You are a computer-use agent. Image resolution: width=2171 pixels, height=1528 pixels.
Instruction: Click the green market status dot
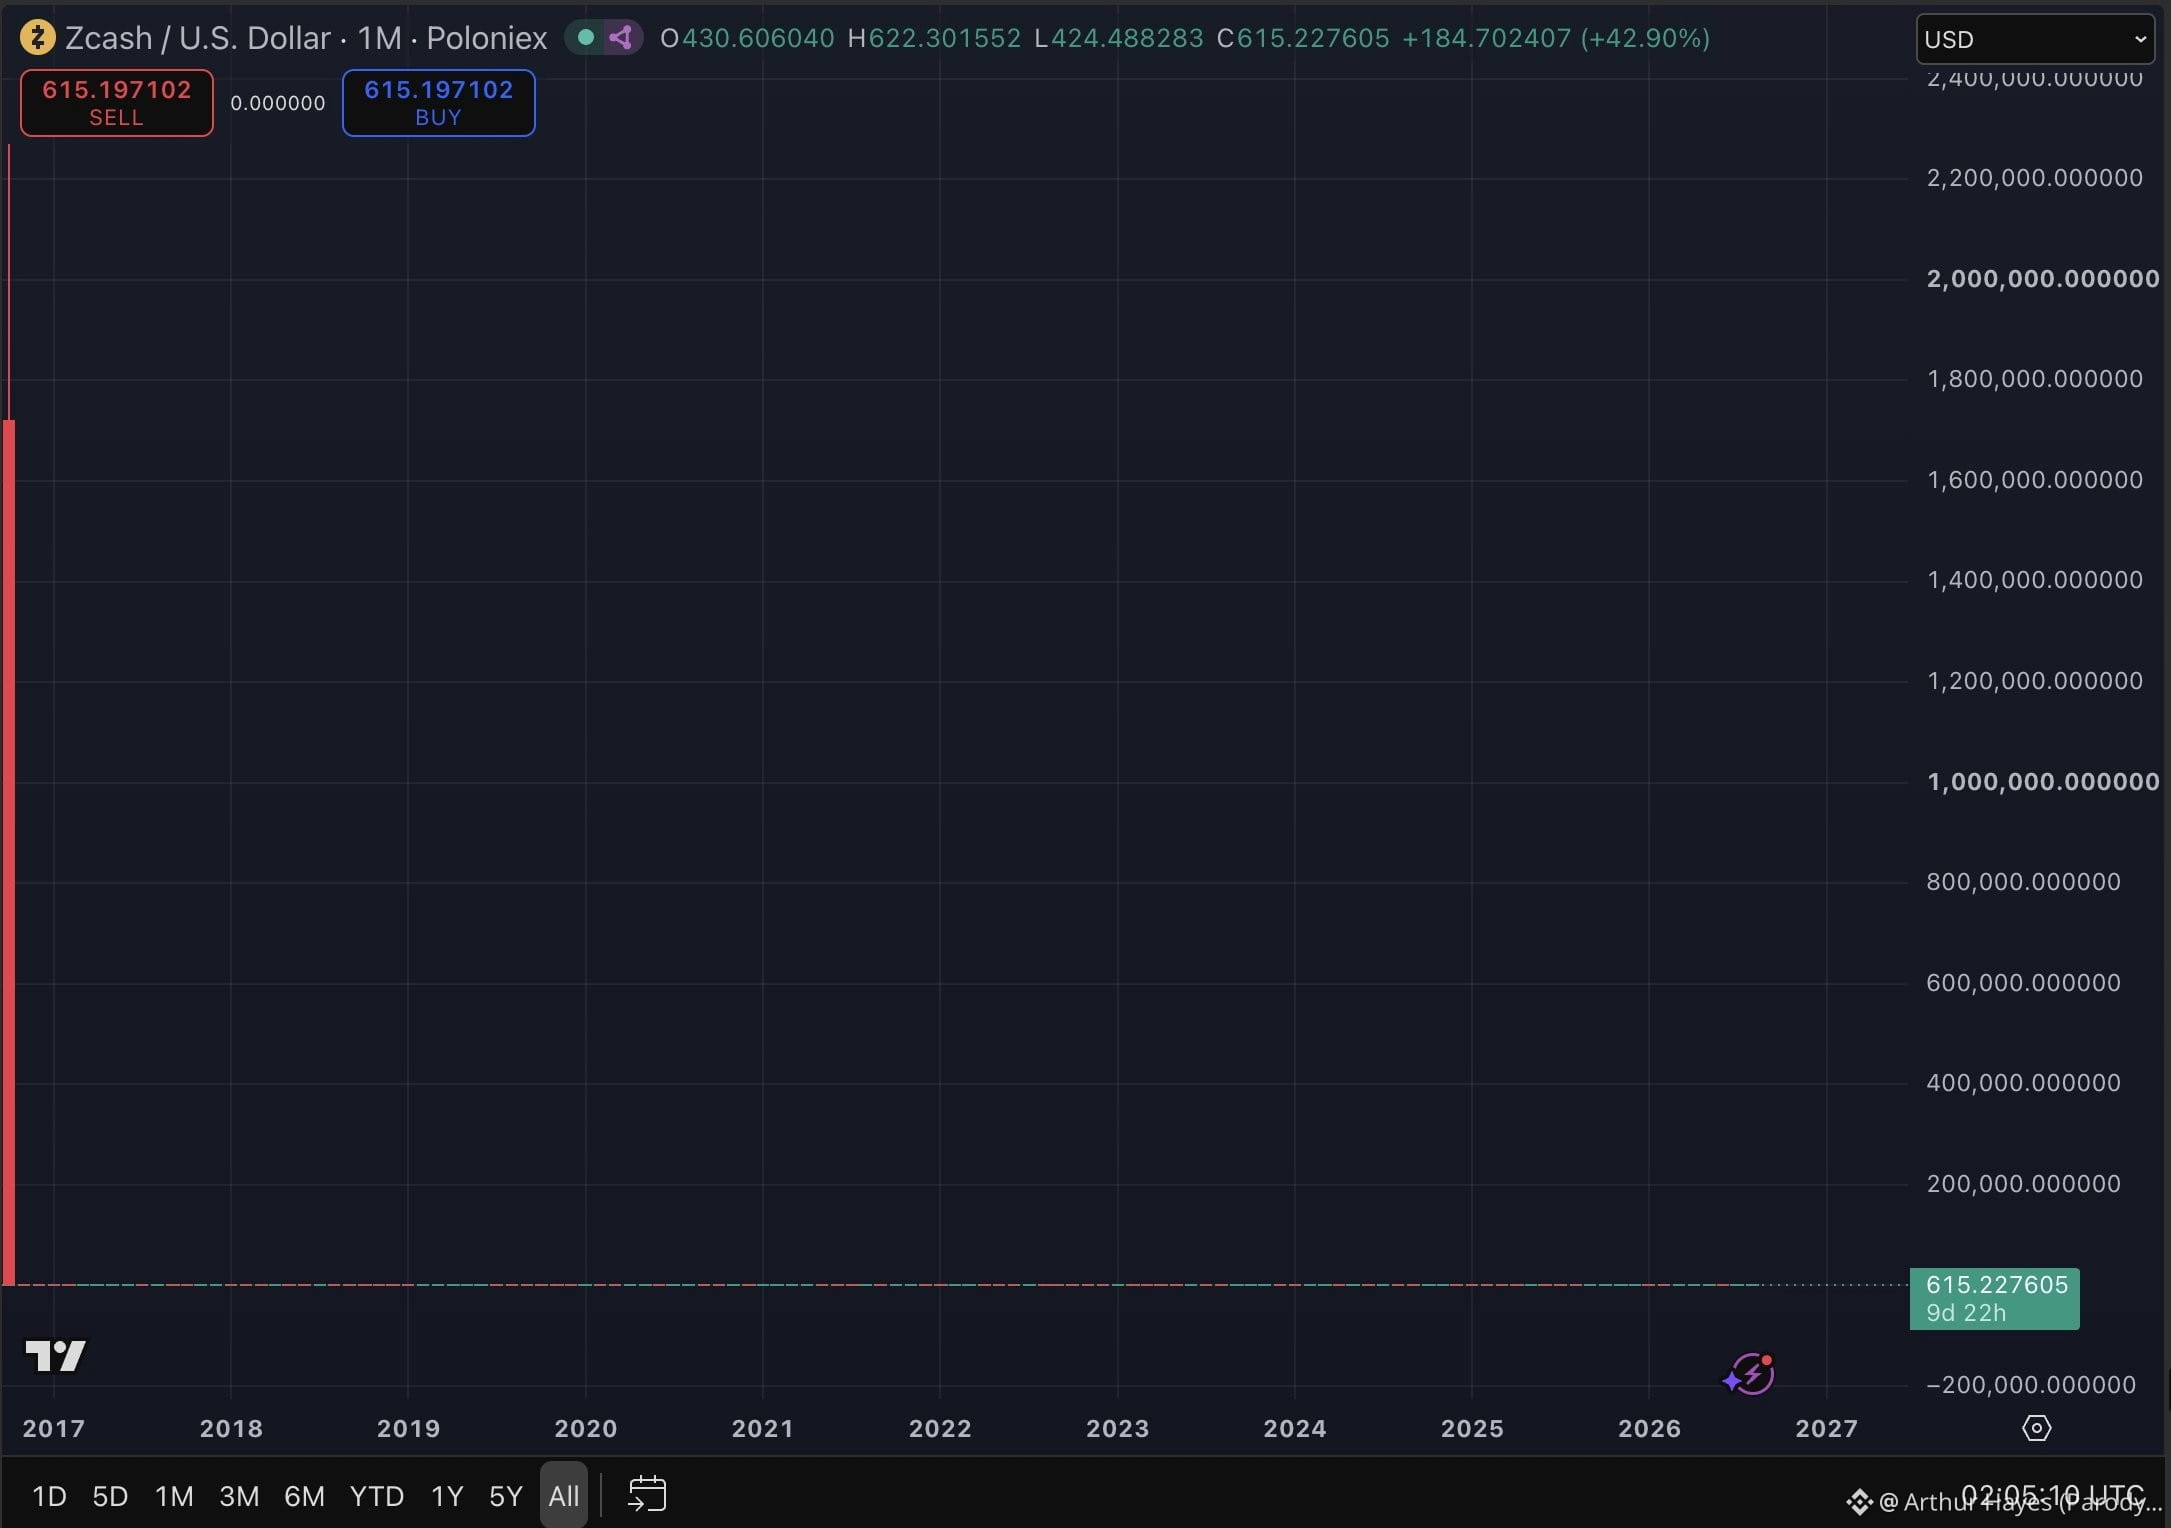click(x=586, y=38)
